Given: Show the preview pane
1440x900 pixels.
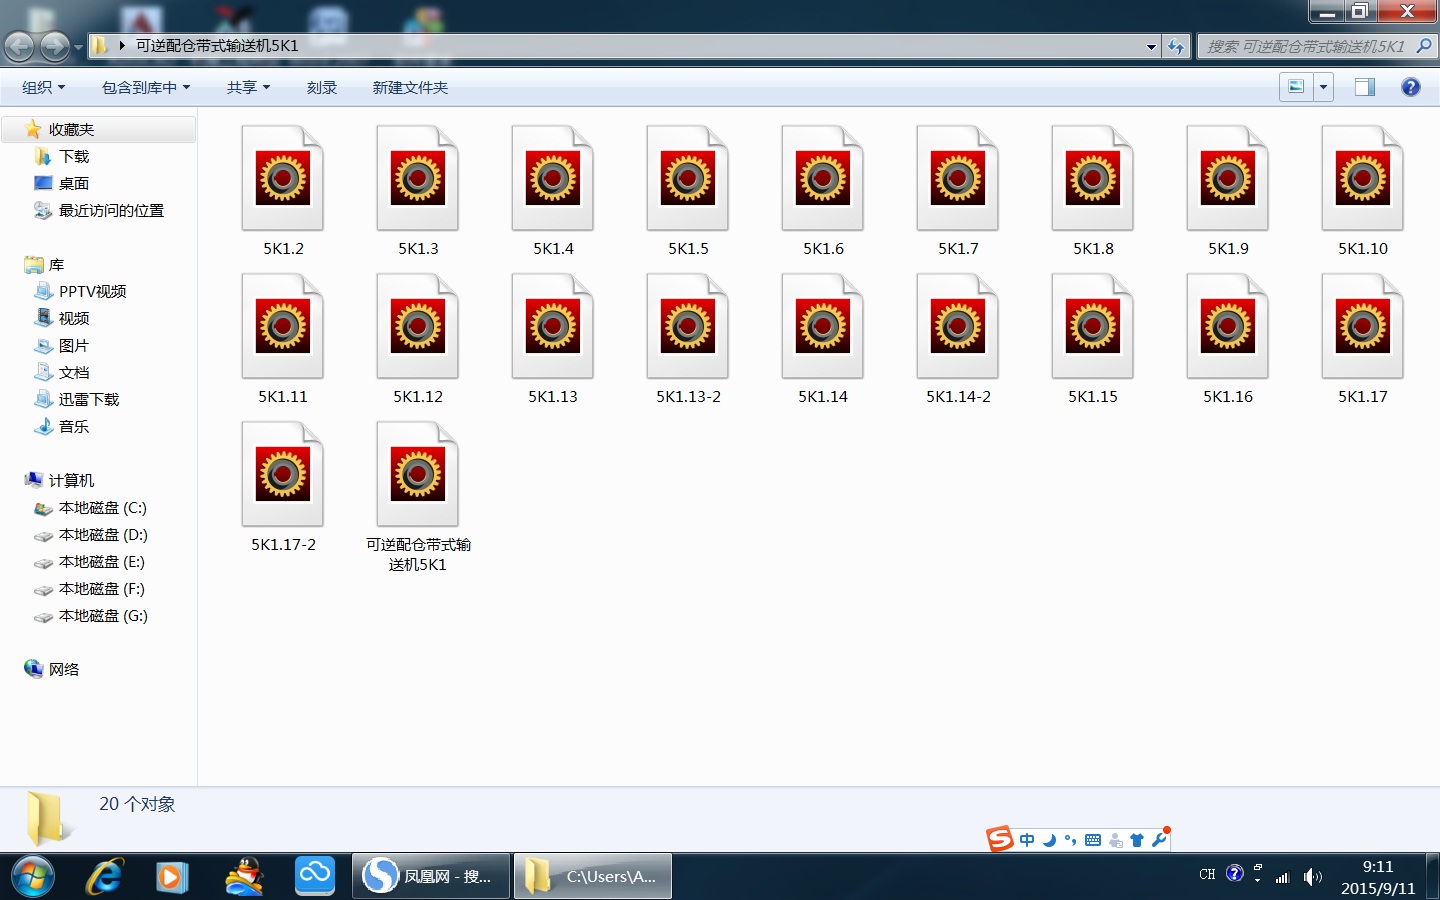Looking at the screenshot, I should (x=1364, y=87).
